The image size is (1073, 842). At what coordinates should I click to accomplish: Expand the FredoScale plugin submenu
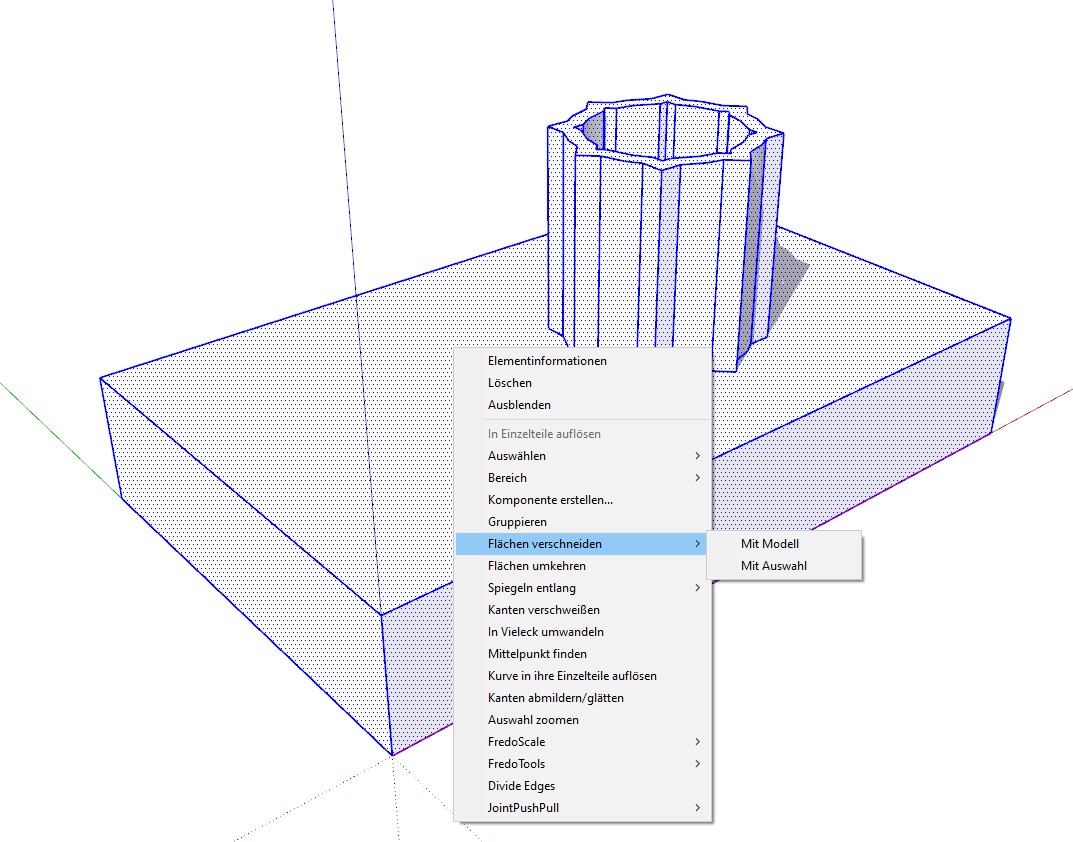(x=516, y=742)
